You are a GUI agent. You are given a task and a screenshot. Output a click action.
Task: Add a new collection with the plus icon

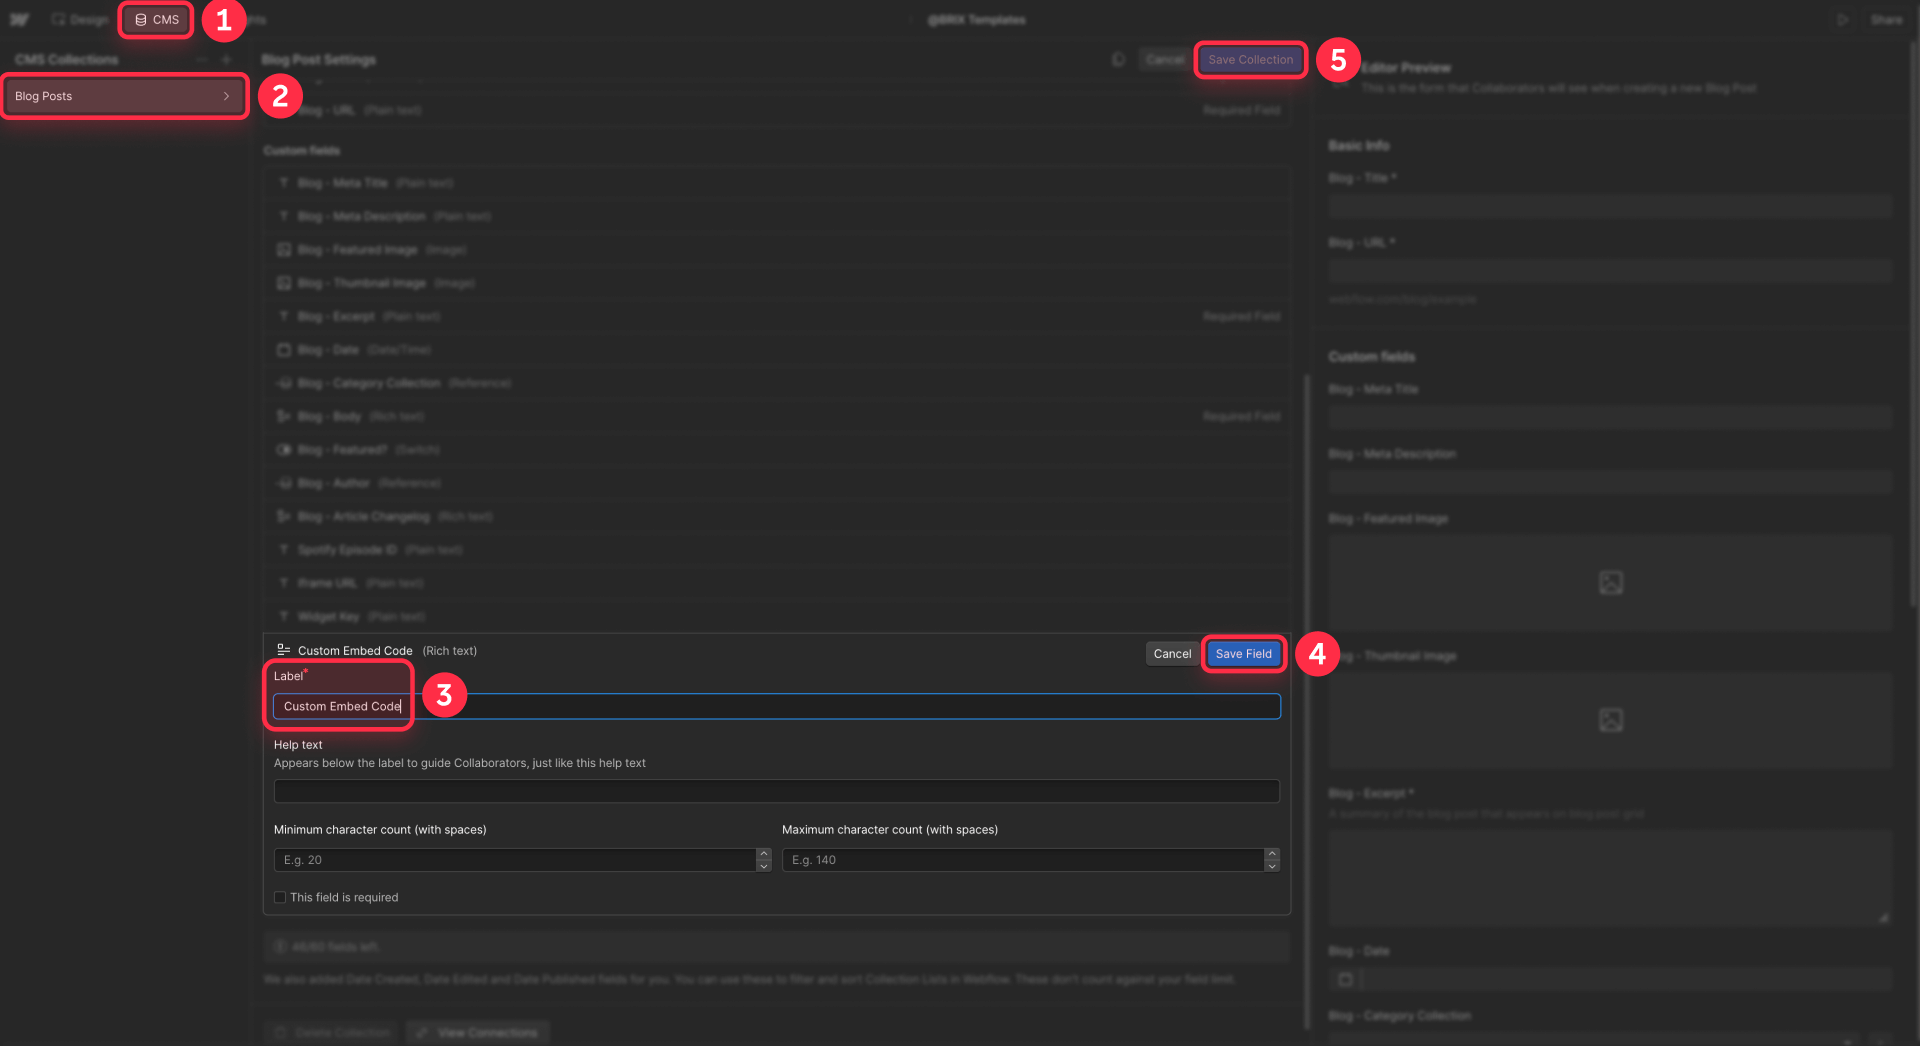[x=227, y=59]
